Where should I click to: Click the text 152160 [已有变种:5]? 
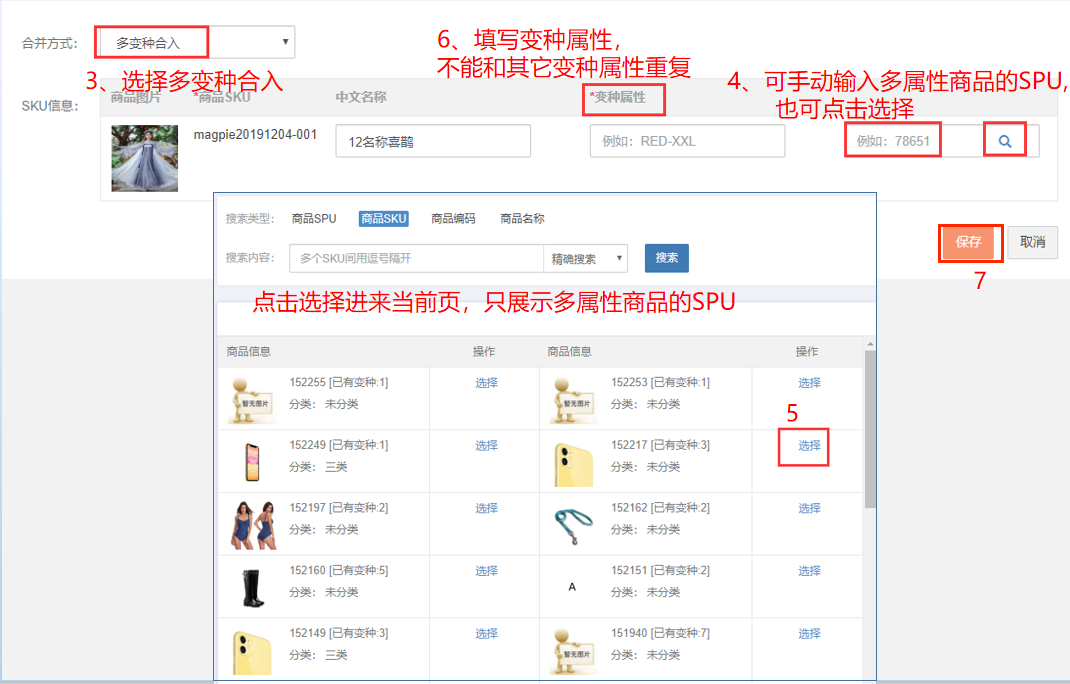point(338,571)
